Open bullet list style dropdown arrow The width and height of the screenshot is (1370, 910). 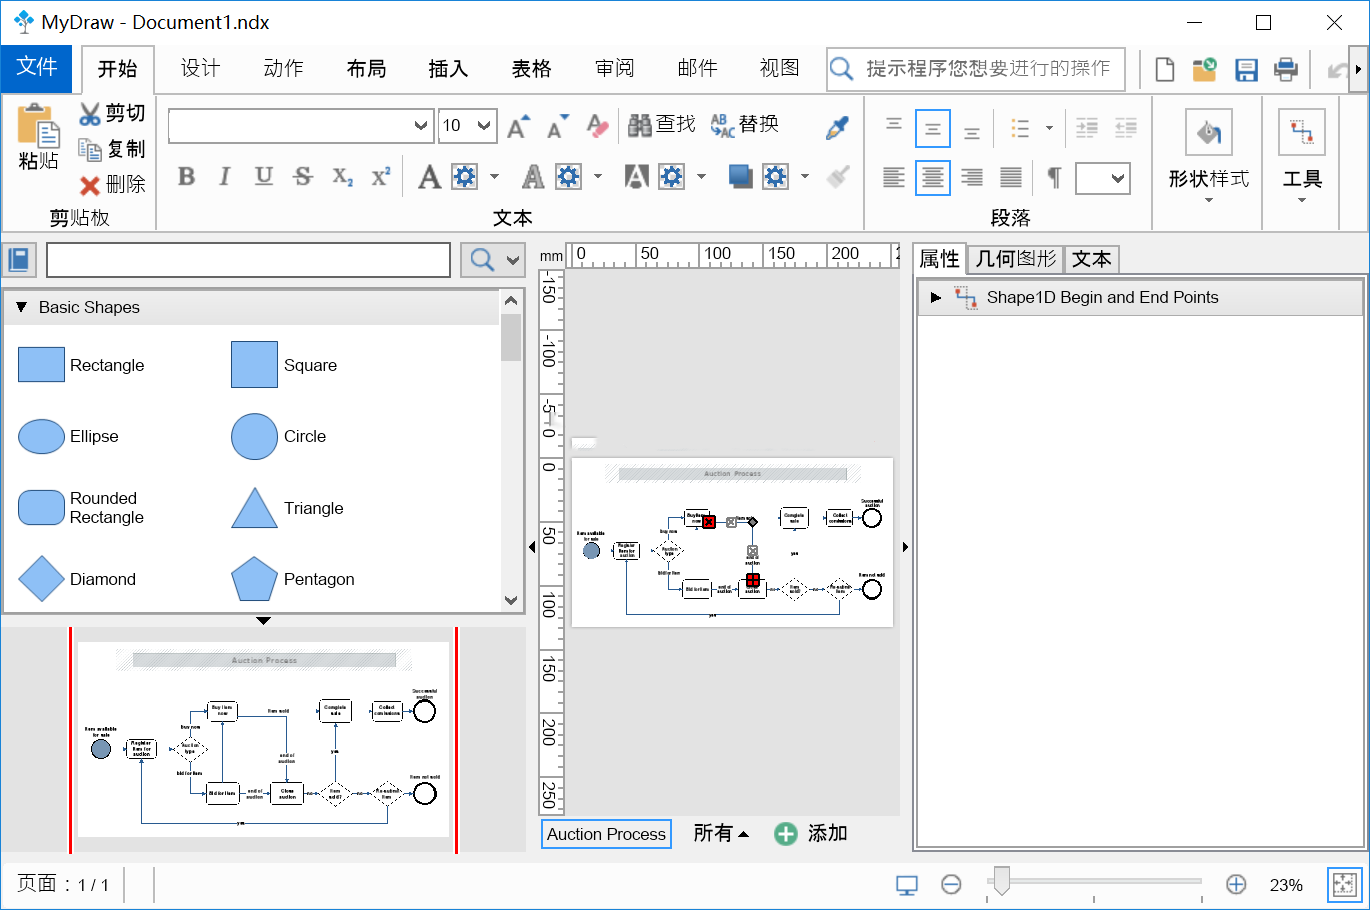coord(1049,128)
